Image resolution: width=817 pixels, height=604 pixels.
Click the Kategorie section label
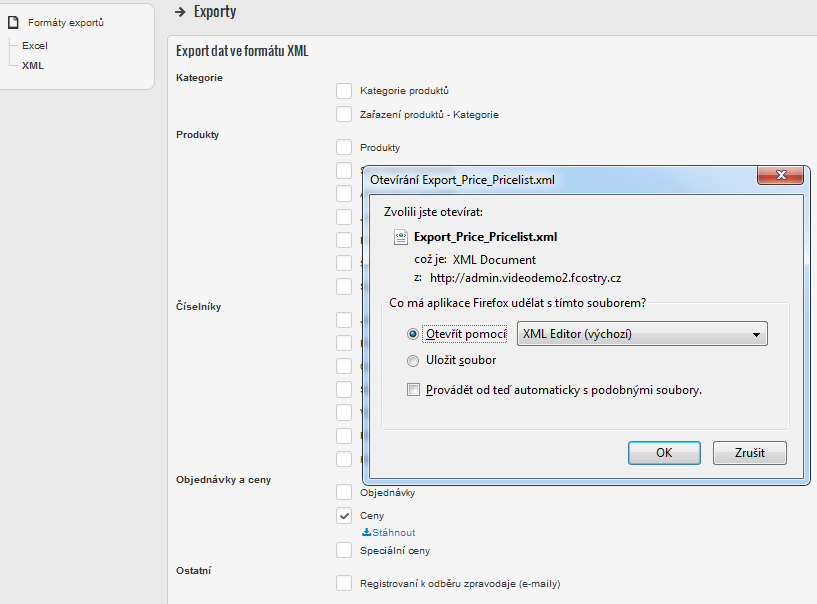[x=199, y=78]
